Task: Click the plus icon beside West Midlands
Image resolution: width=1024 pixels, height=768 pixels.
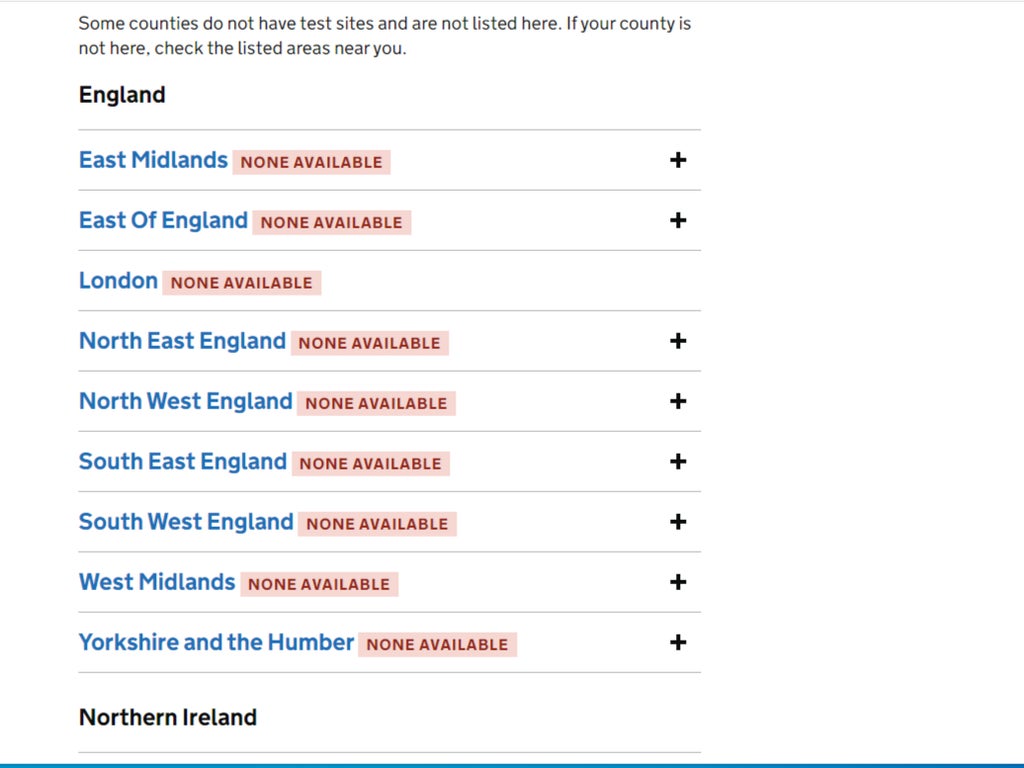Action: pos(678,582)
